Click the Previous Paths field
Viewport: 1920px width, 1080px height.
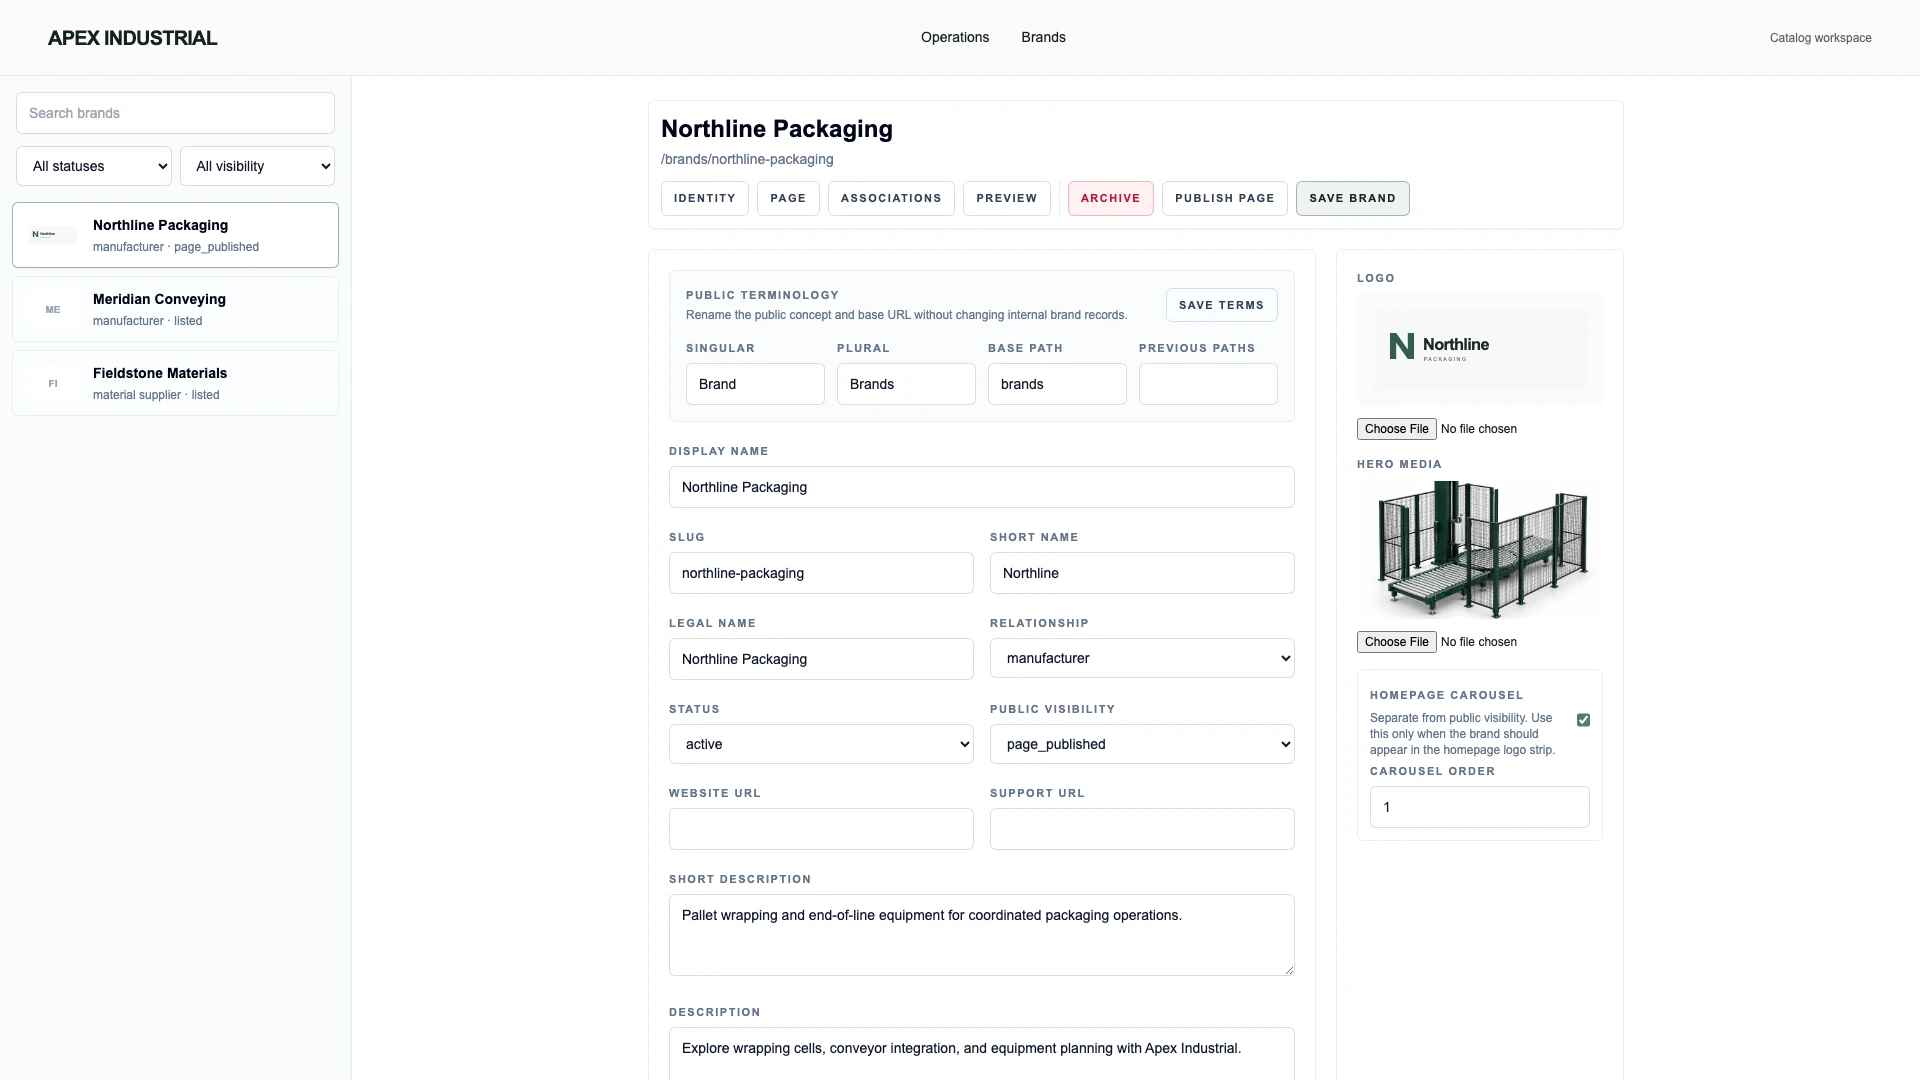1208,384
